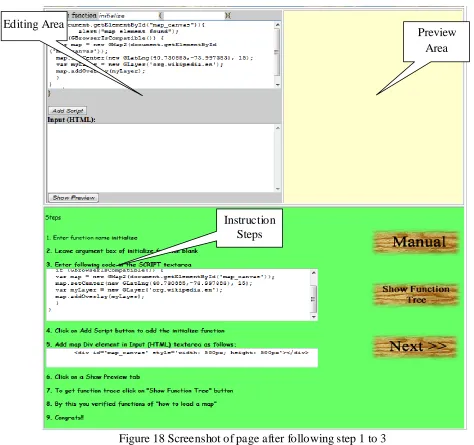Click 'map.setCenter' line in script textarea
Screen dimensions: 474x445
tap(154, 58)
